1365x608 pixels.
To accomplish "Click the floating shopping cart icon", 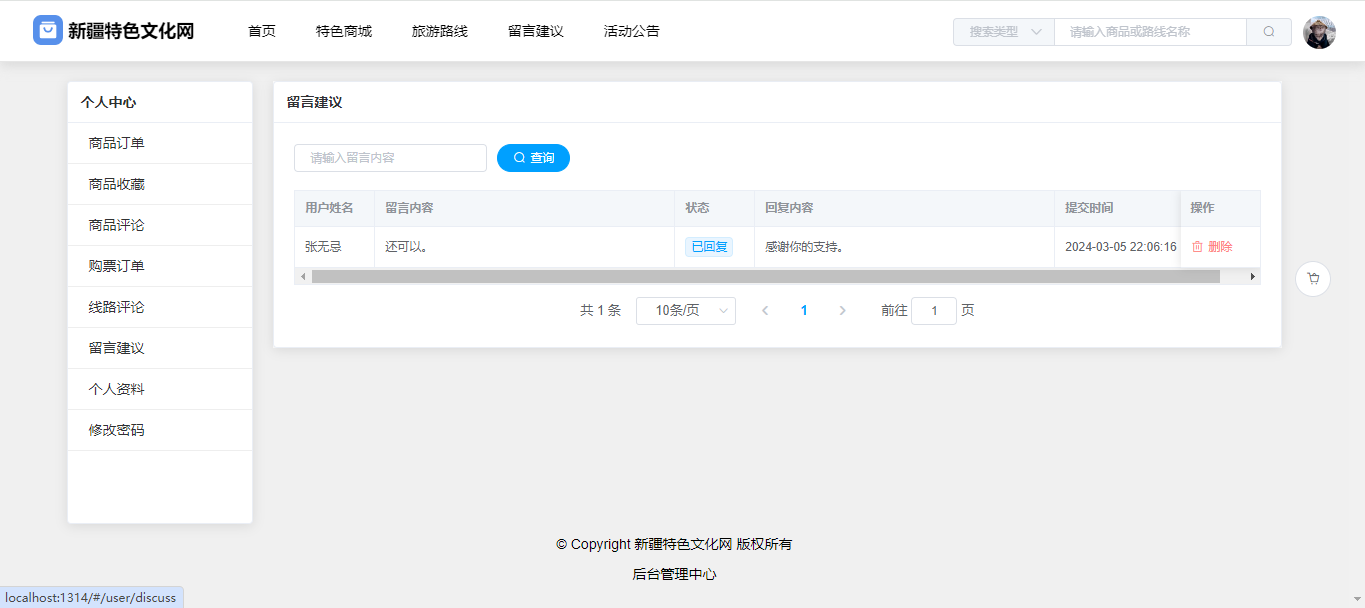I will click(x=1312, y=279).
